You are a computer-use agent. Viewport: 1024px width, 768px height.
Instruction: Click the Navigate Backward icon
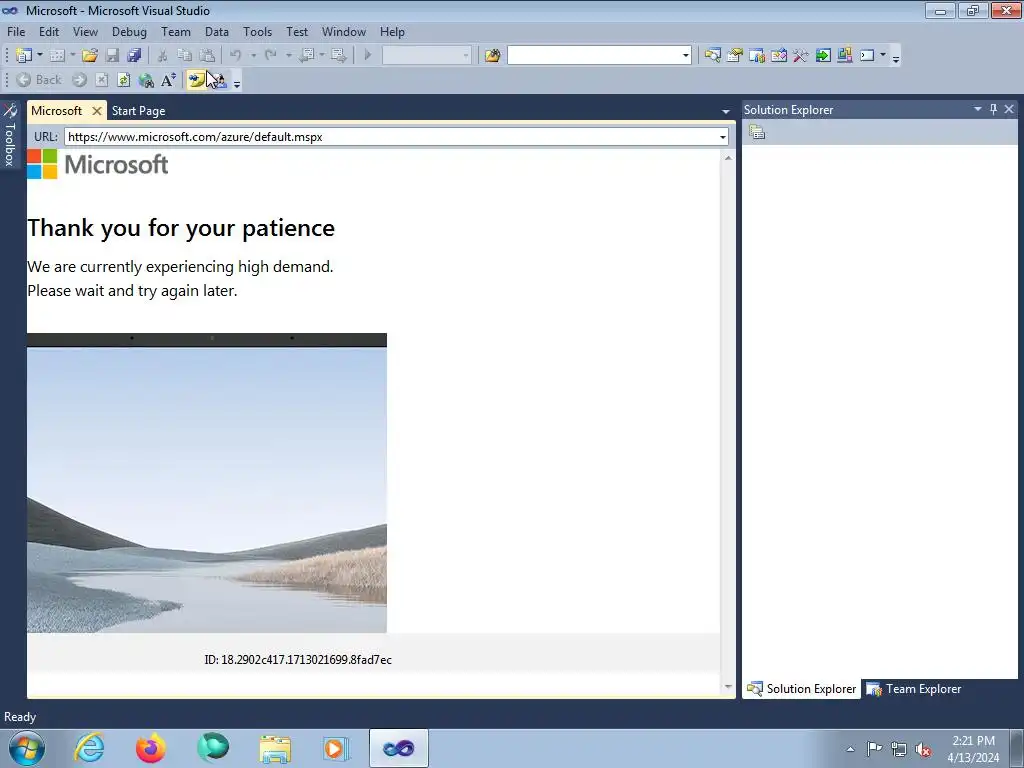(306, 56)
